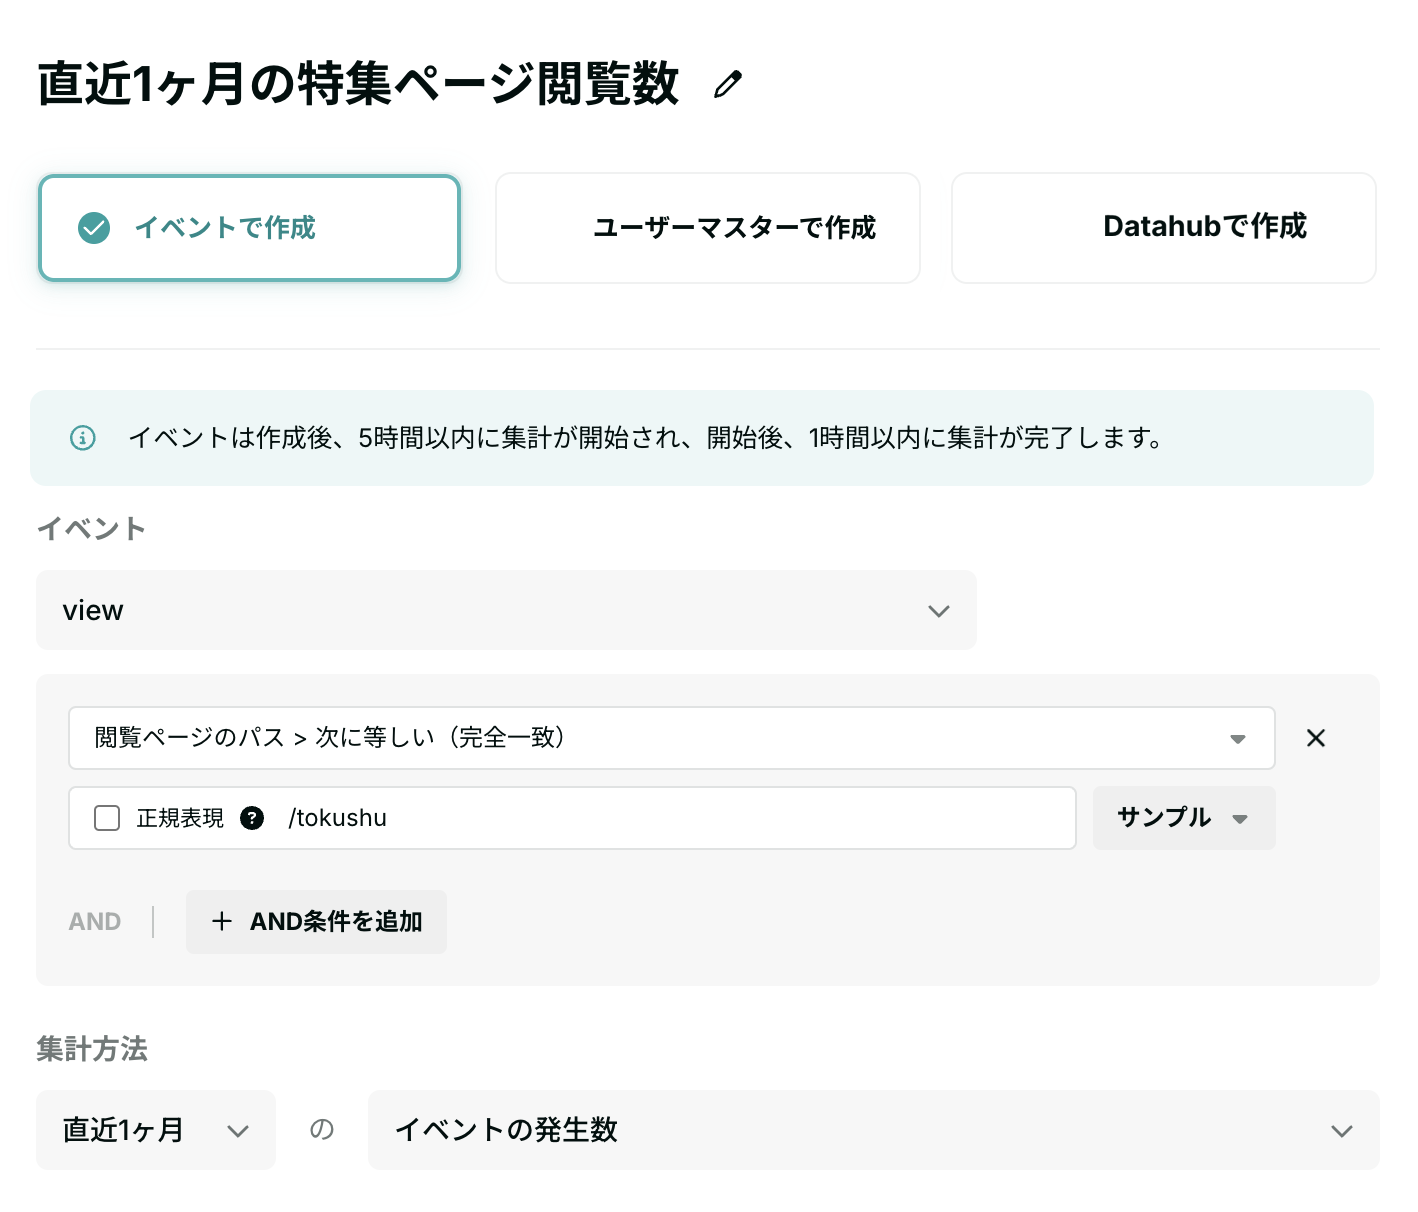Add a condition with AND条件を追加

[x=316, y=922]
